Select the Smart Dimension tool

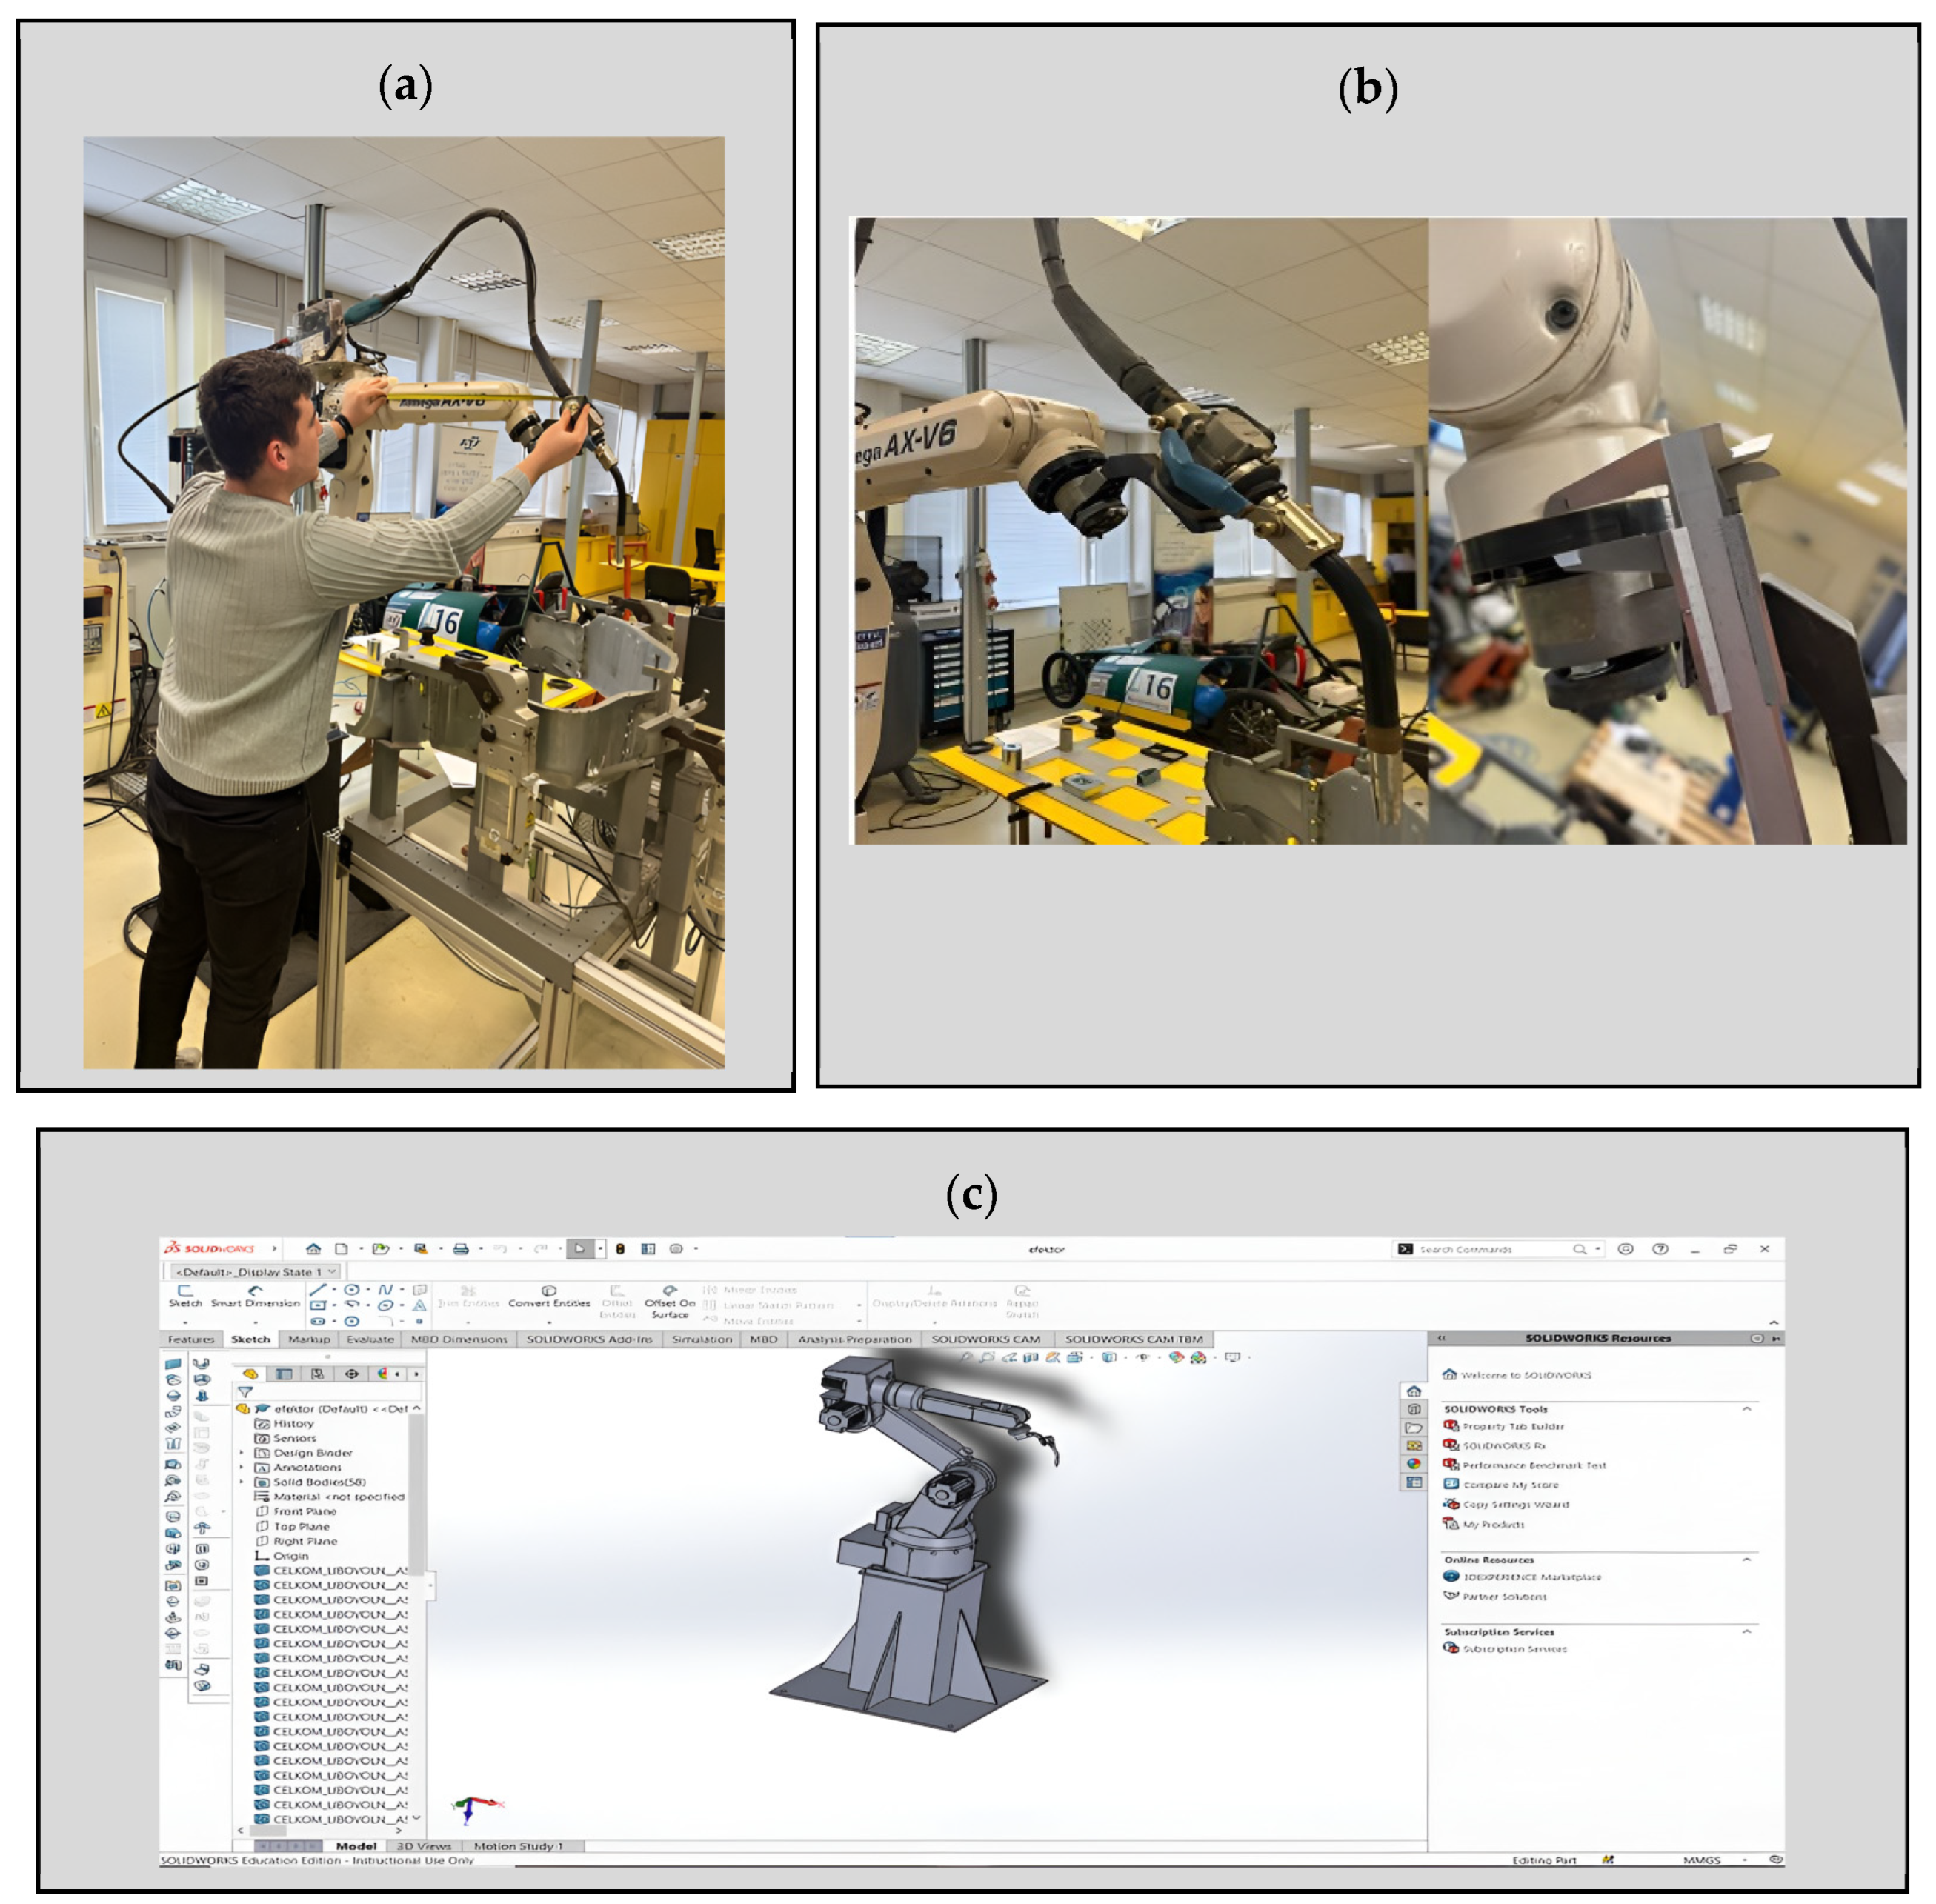point(255,1296)
